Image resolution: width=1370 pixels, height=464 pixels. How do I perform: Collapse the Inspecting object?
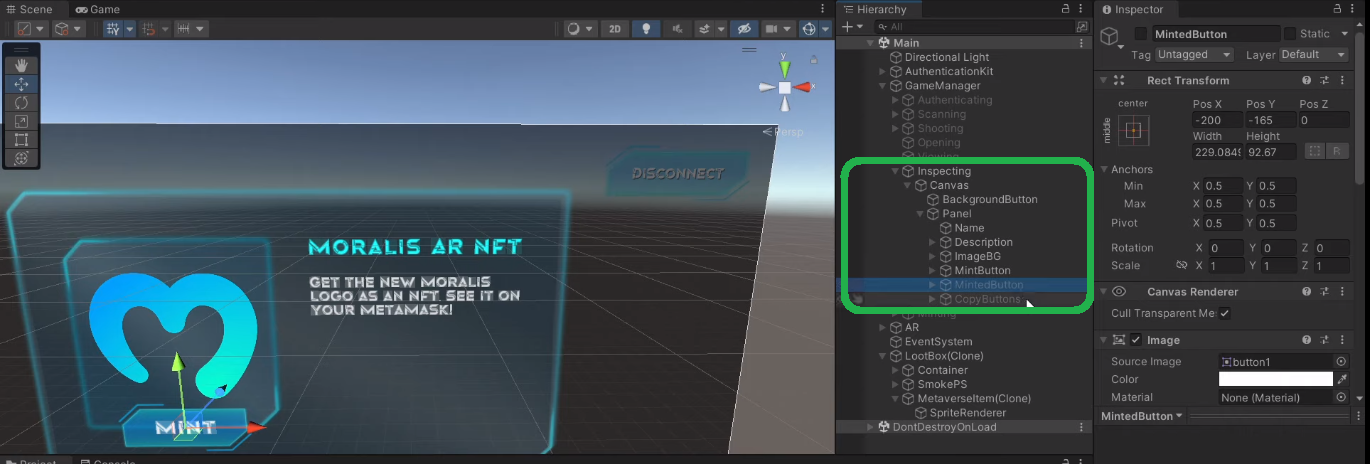point(895,171)
